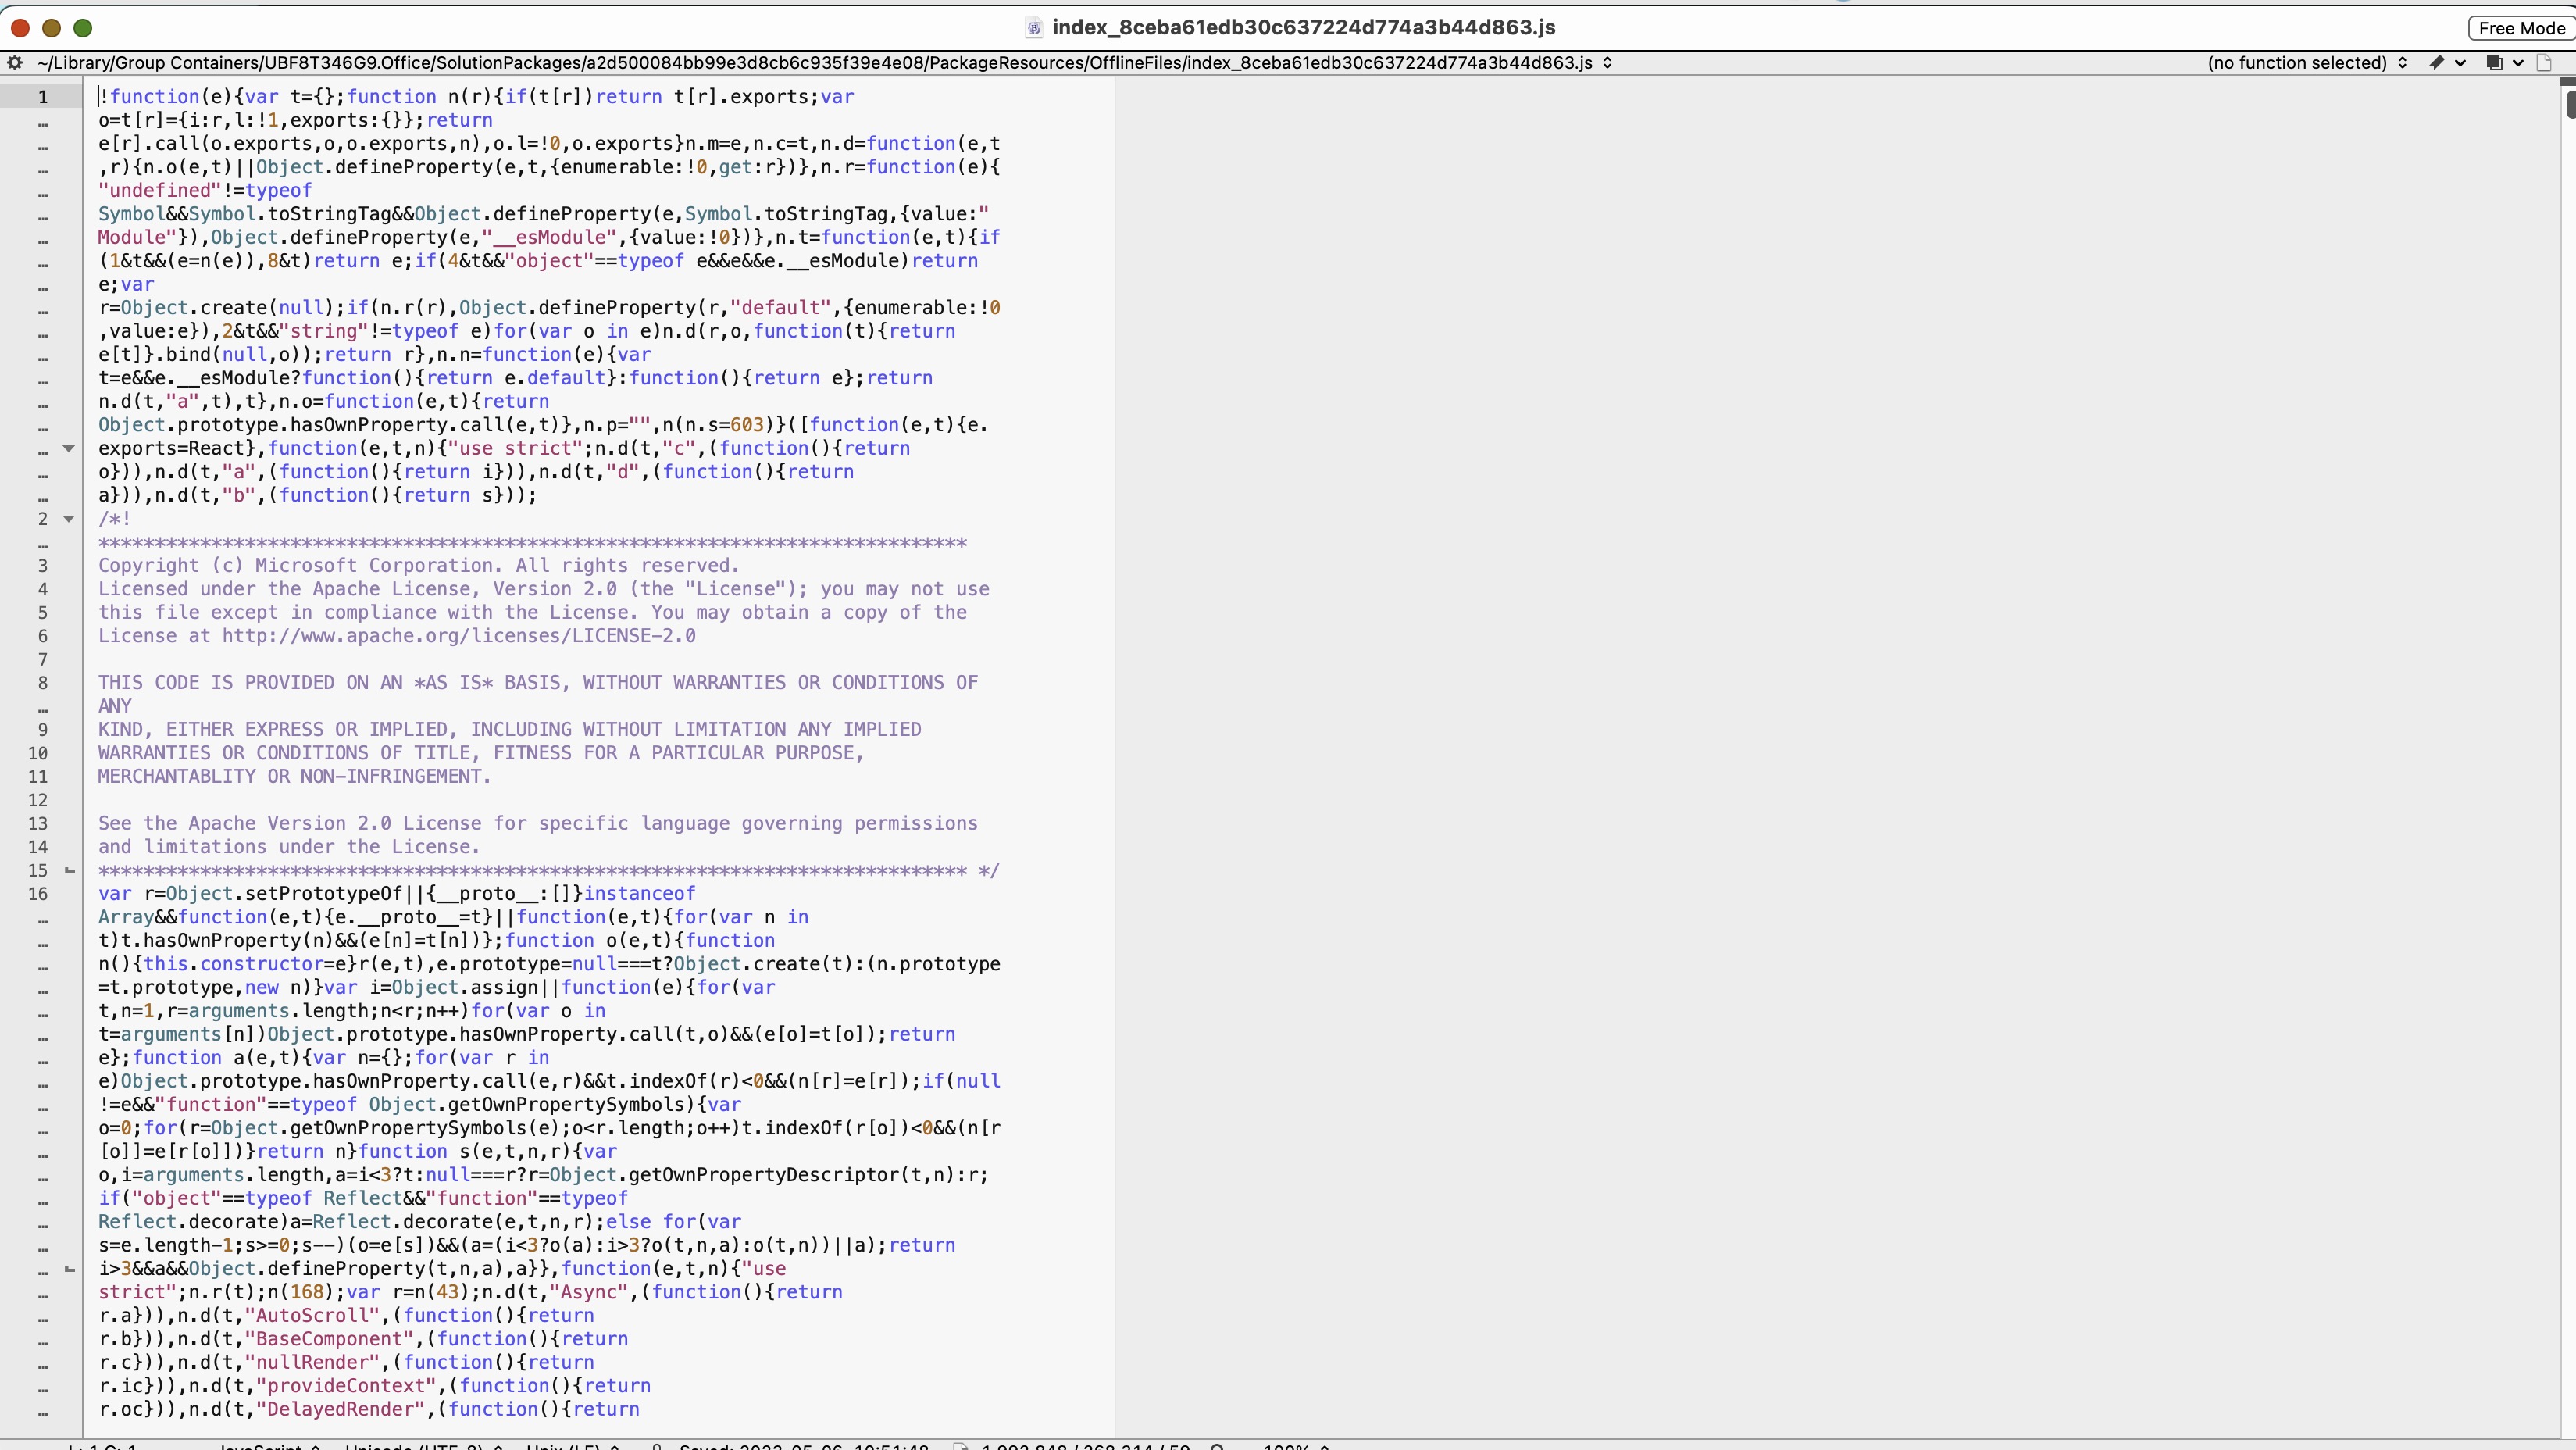Click the JS file icon in title bar
The image size is (2576, 1450).
coord(1034,28)
